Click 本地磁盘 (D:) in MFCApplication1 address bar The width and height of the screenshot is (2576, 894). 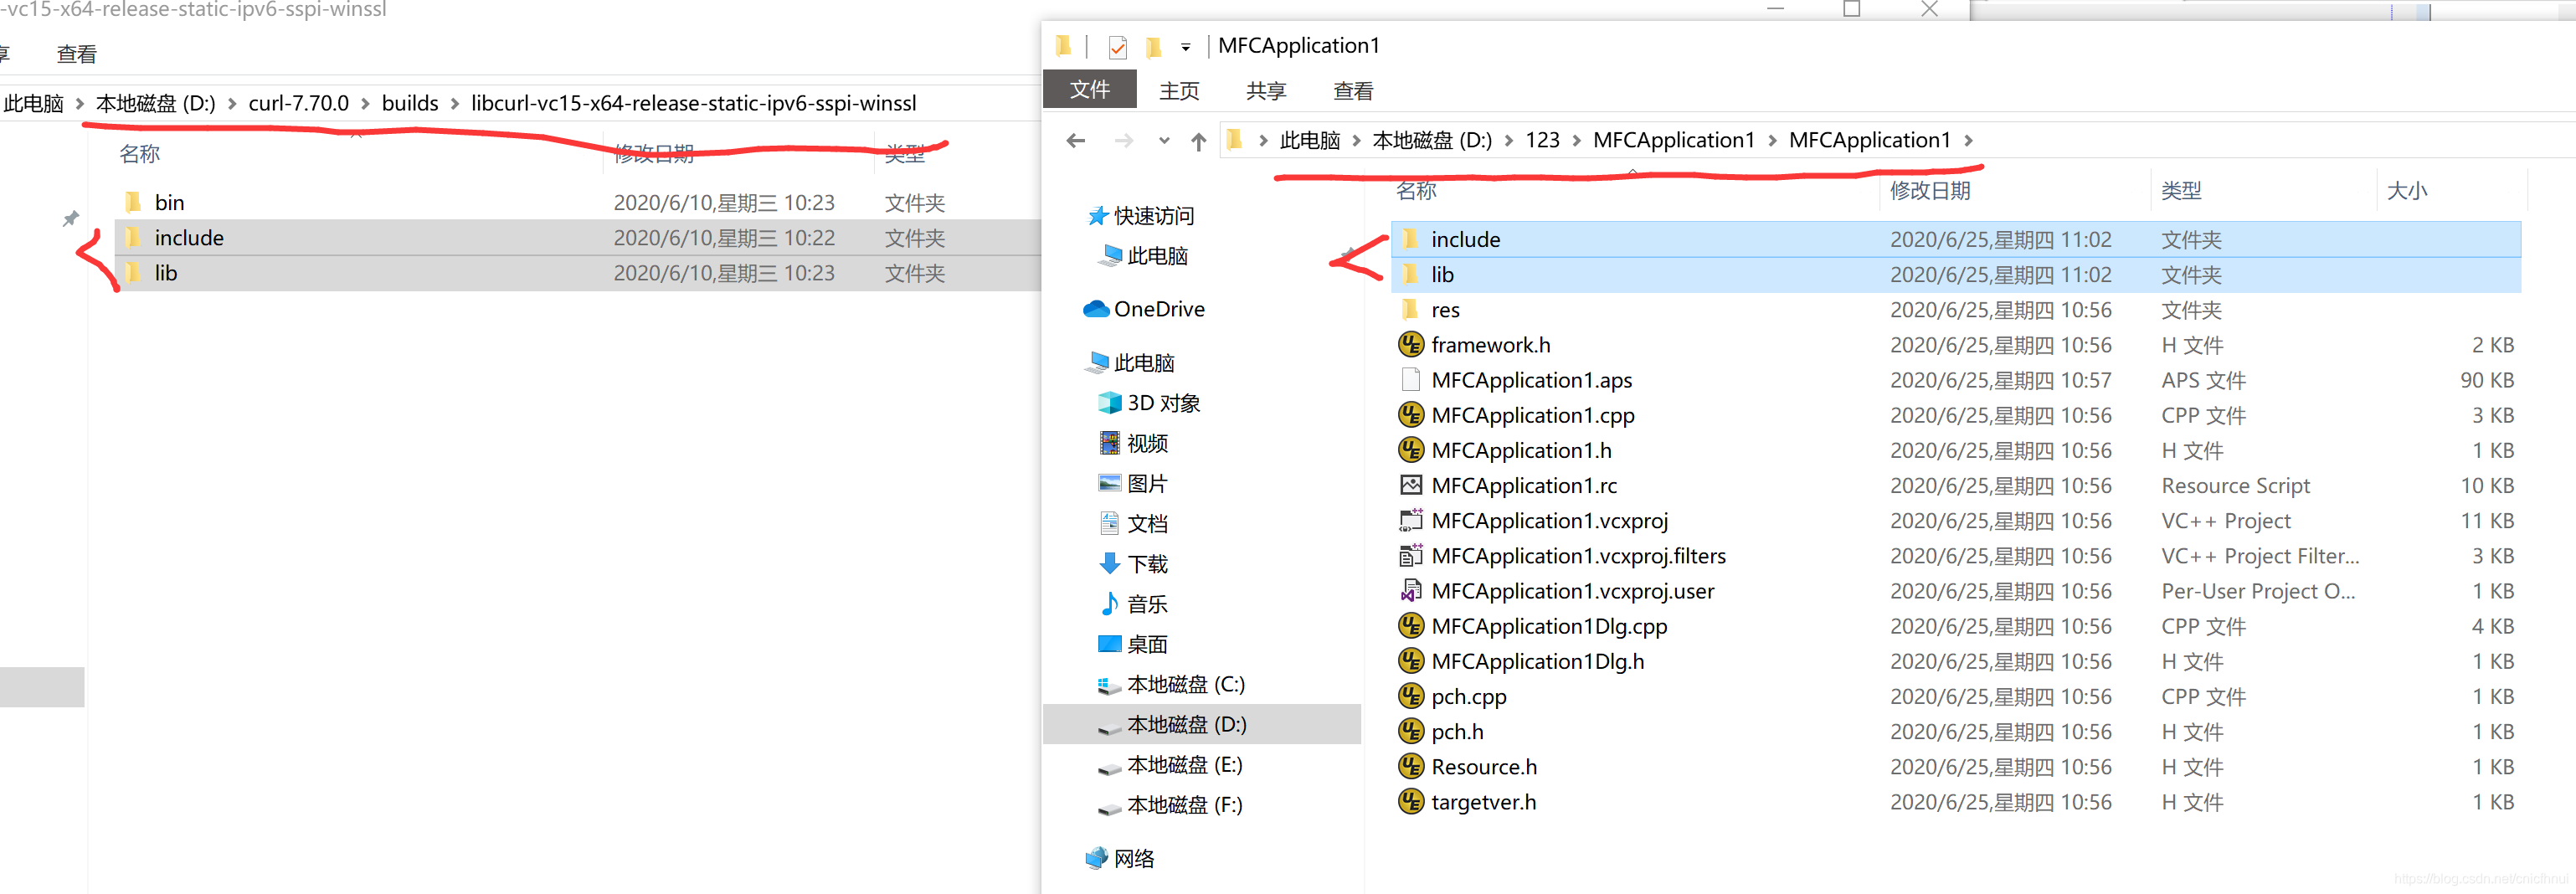tap(1432, 140)
